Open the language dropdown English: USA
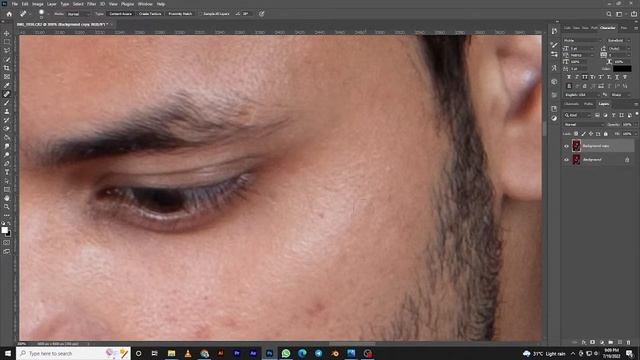640x360 pixels. coord(581,95)
